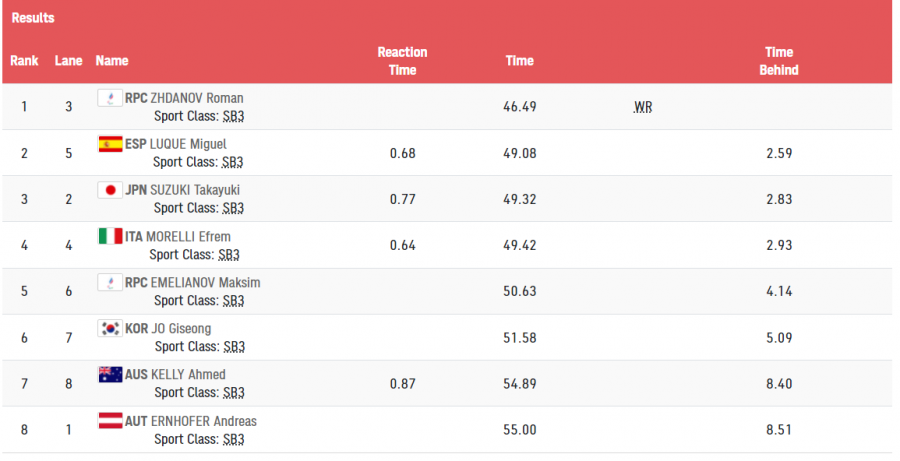Click SB3 sport class under Suzuki Takayuki
This screenshot has width=900, height=461.
point(232,208)
